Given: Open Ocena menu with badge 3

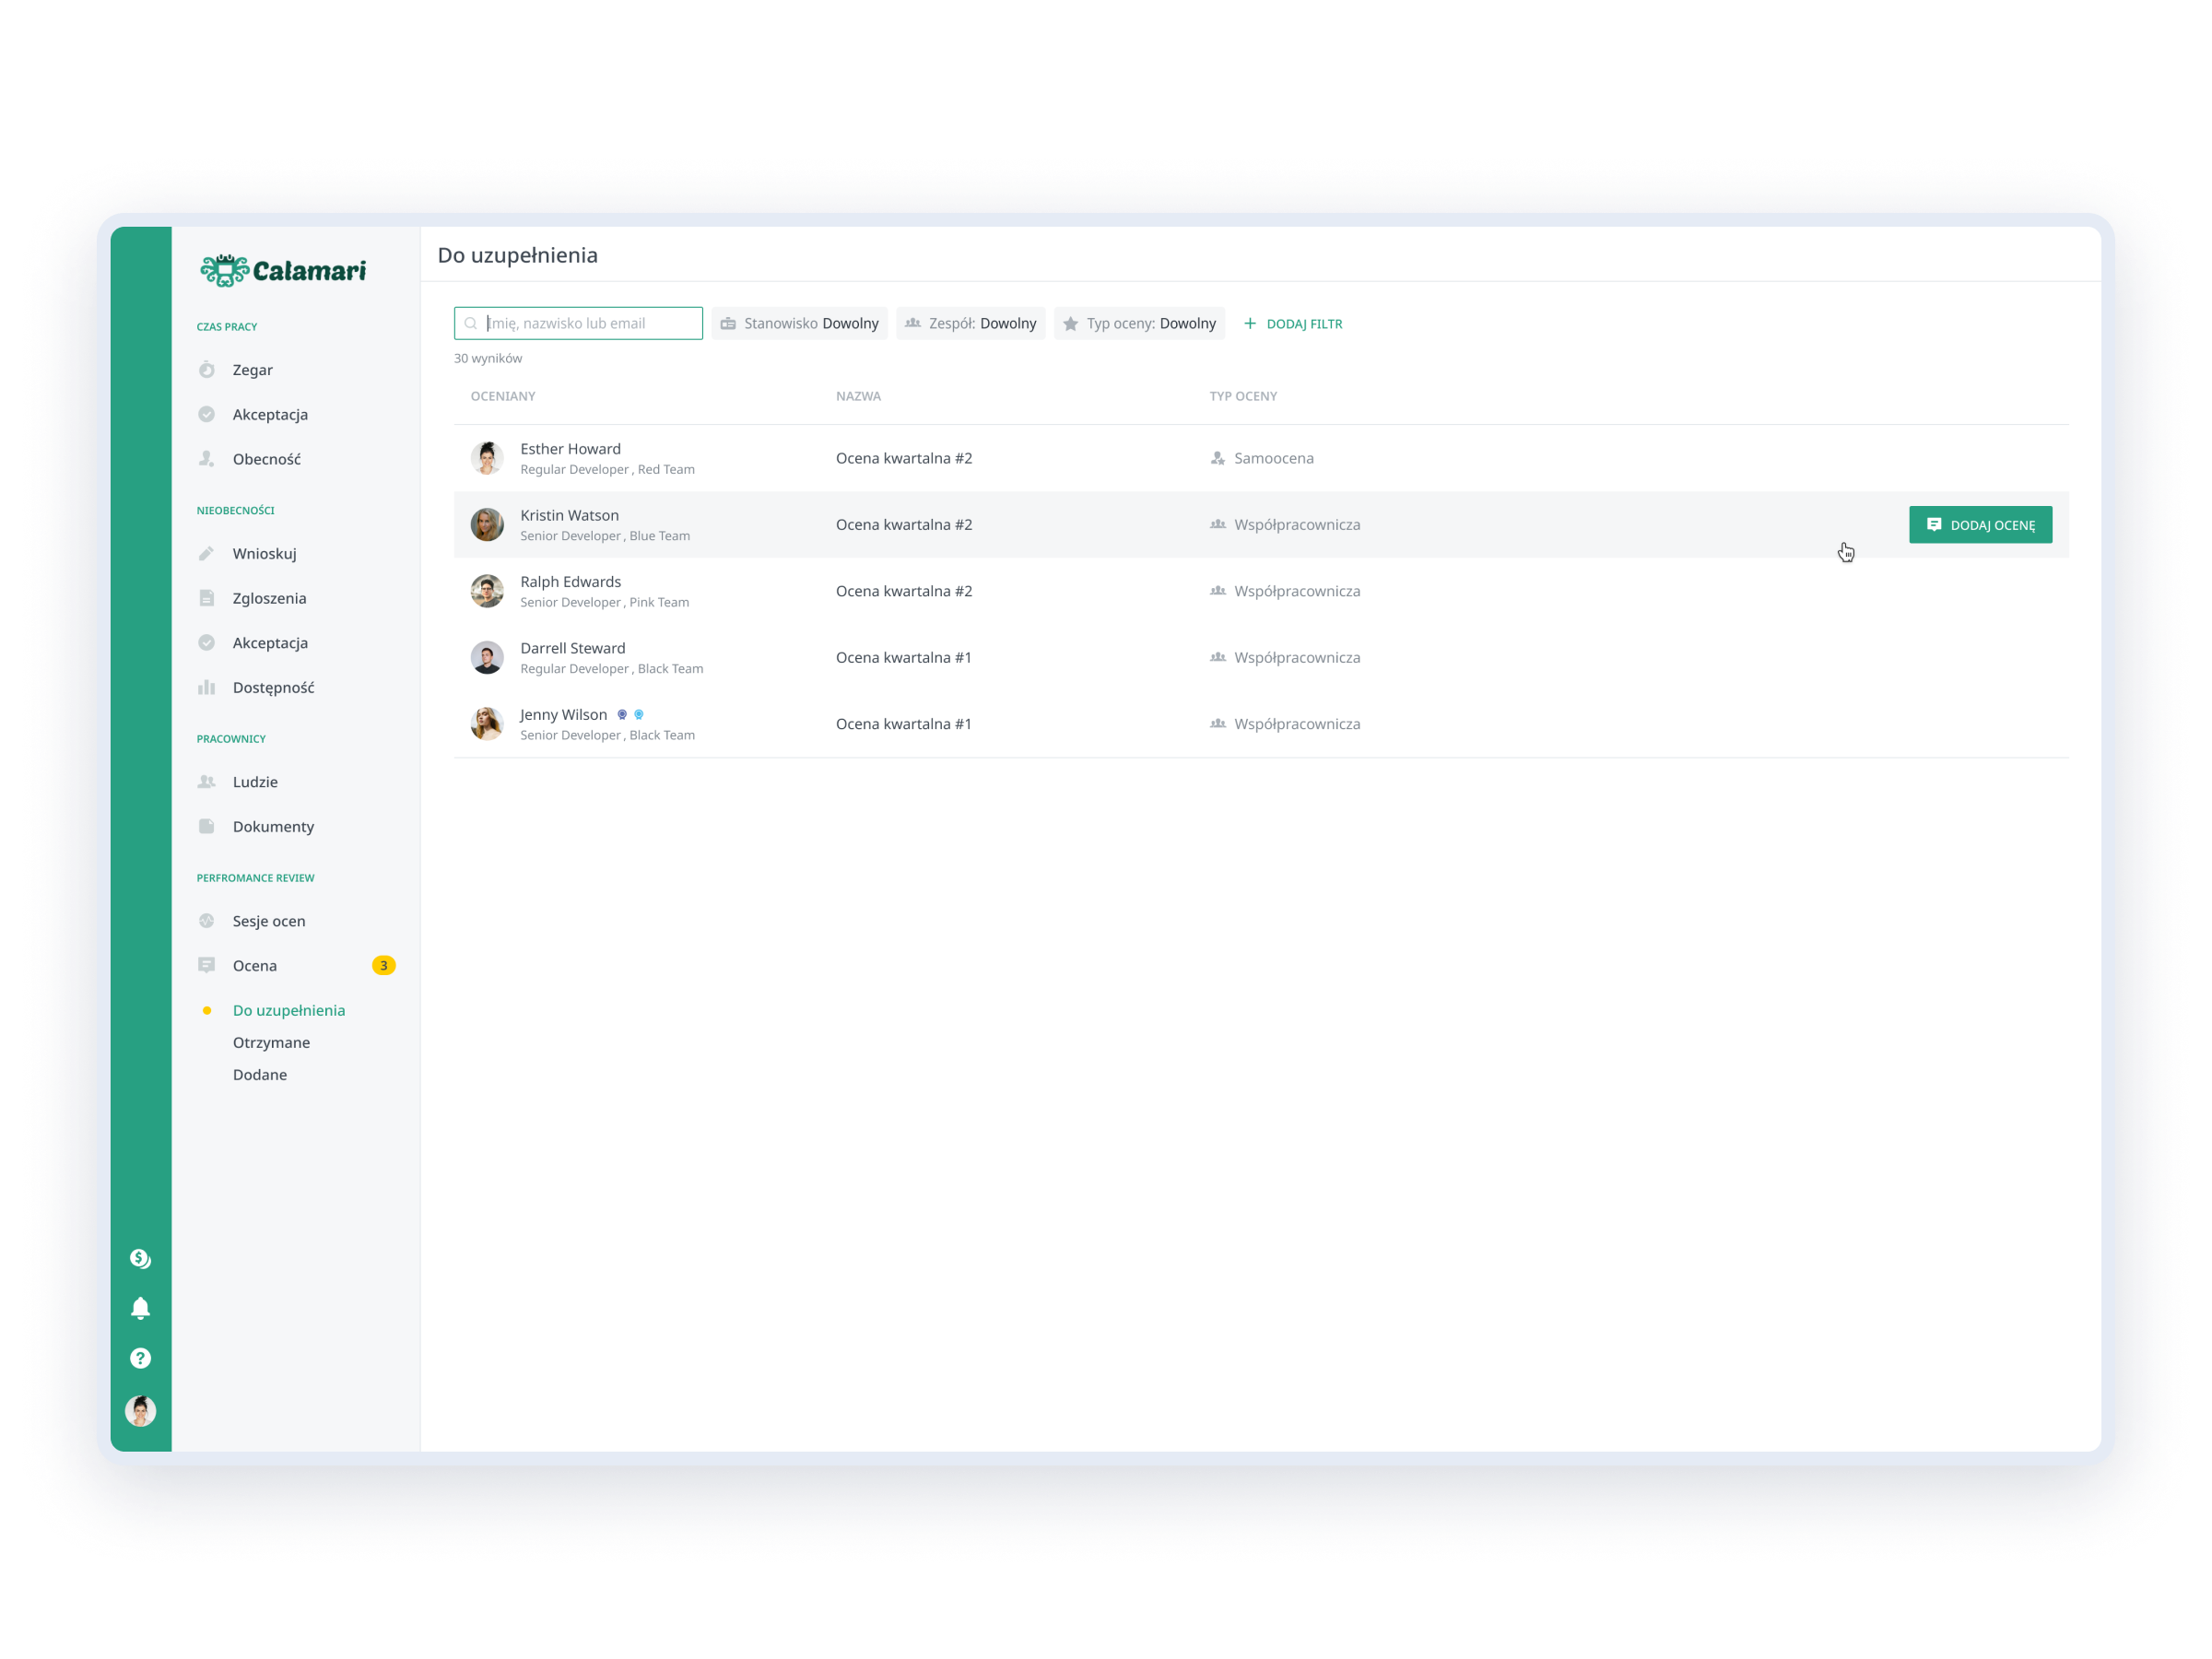Looking at the screenshot, I should 255,966.
